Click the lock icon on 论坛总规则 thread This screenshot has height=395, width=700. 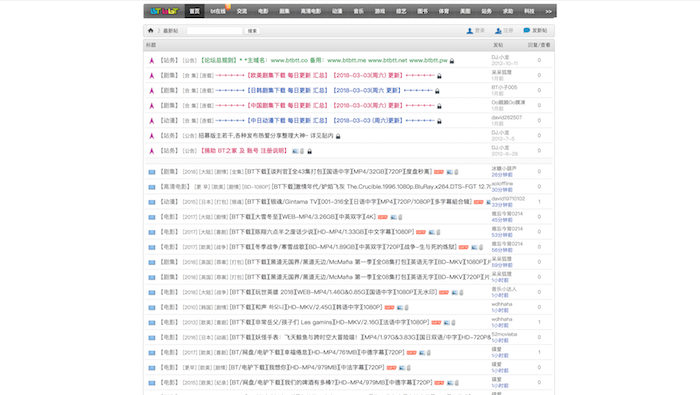[x=452, y=61]
